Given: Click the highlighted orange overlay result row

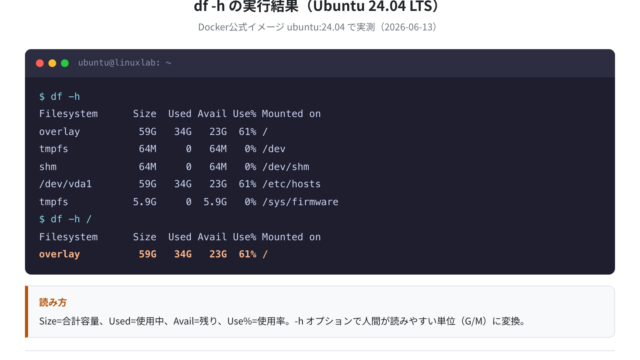Looking at the screenshot, I should (153, 254).
